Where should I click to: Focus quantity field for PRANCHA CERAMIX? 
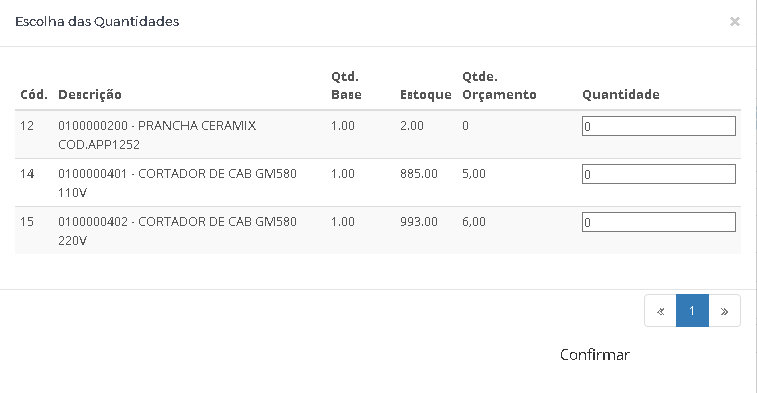[659, 126]
